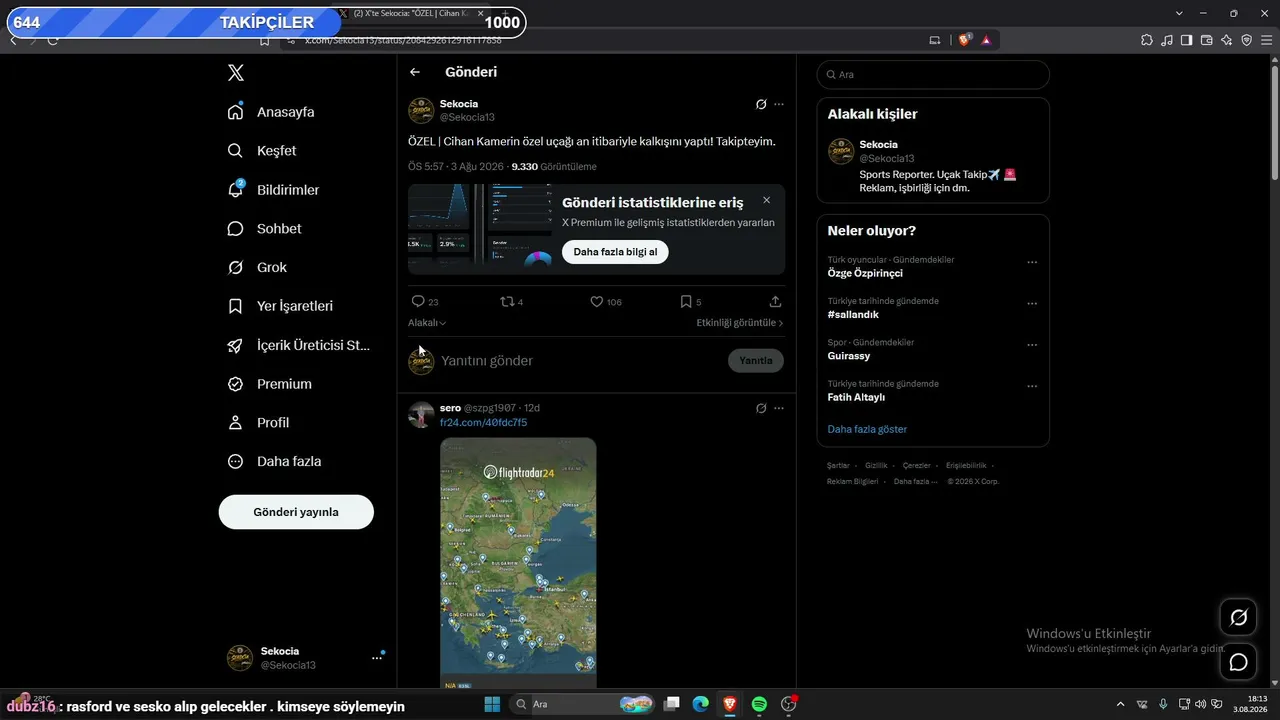The image size is (1280, 720).
Task: Open sero's profile avatar
Action: [x=421, y=415]
